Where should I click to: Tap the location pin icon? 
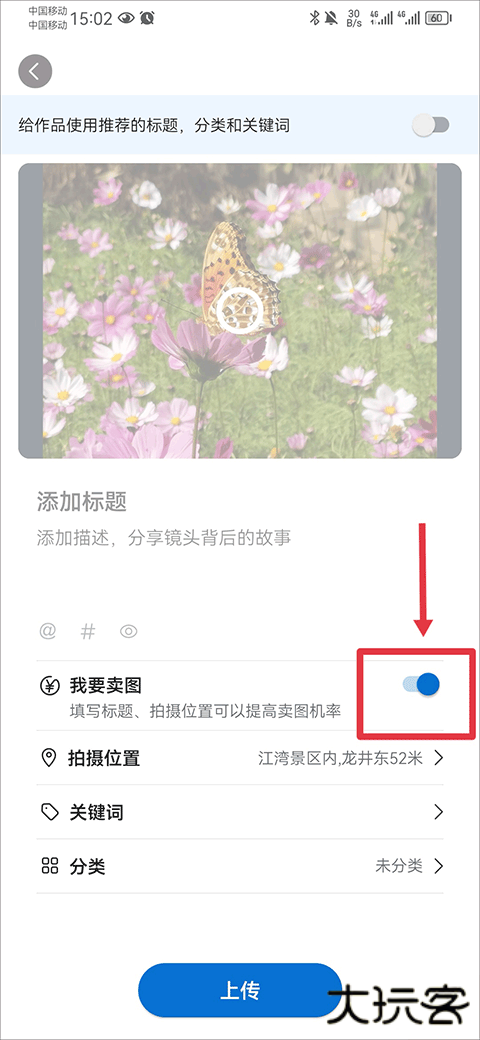click(x=48, y=758)
